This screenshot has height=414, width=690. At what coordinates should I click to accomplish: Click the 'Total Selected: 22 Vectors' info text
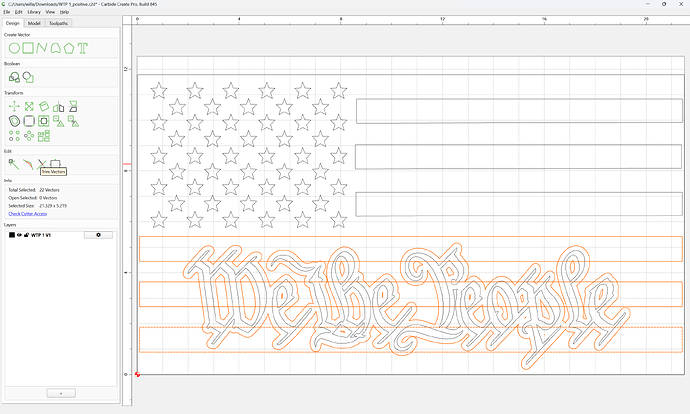(x=34, y=190)
